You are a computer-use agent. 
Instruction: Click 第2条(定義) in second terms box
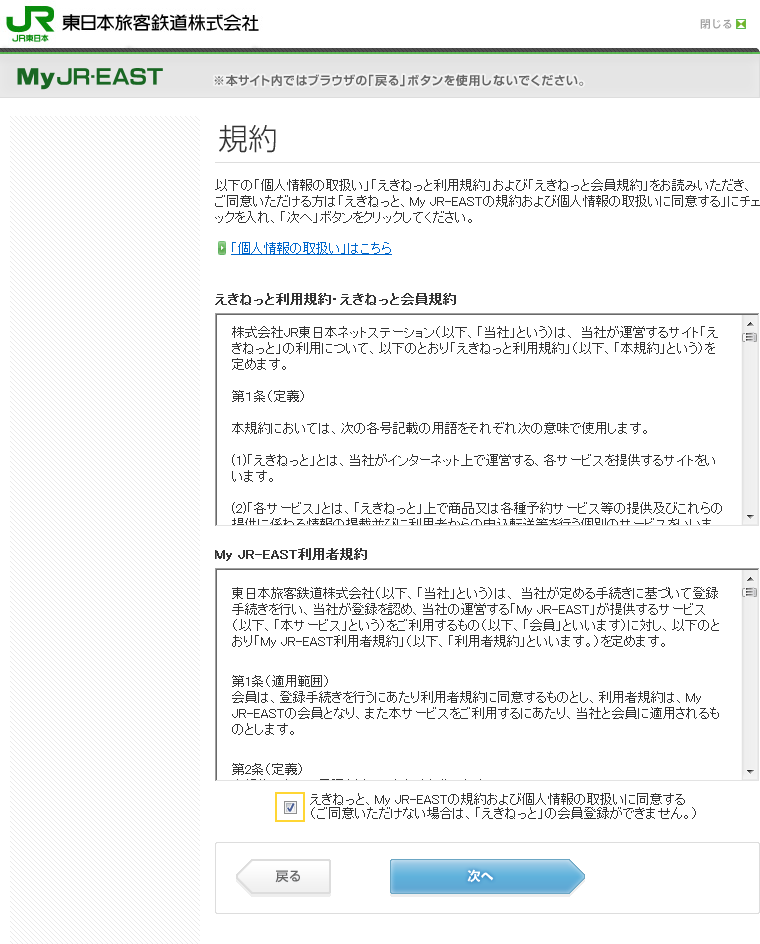(x=267, y=769)
